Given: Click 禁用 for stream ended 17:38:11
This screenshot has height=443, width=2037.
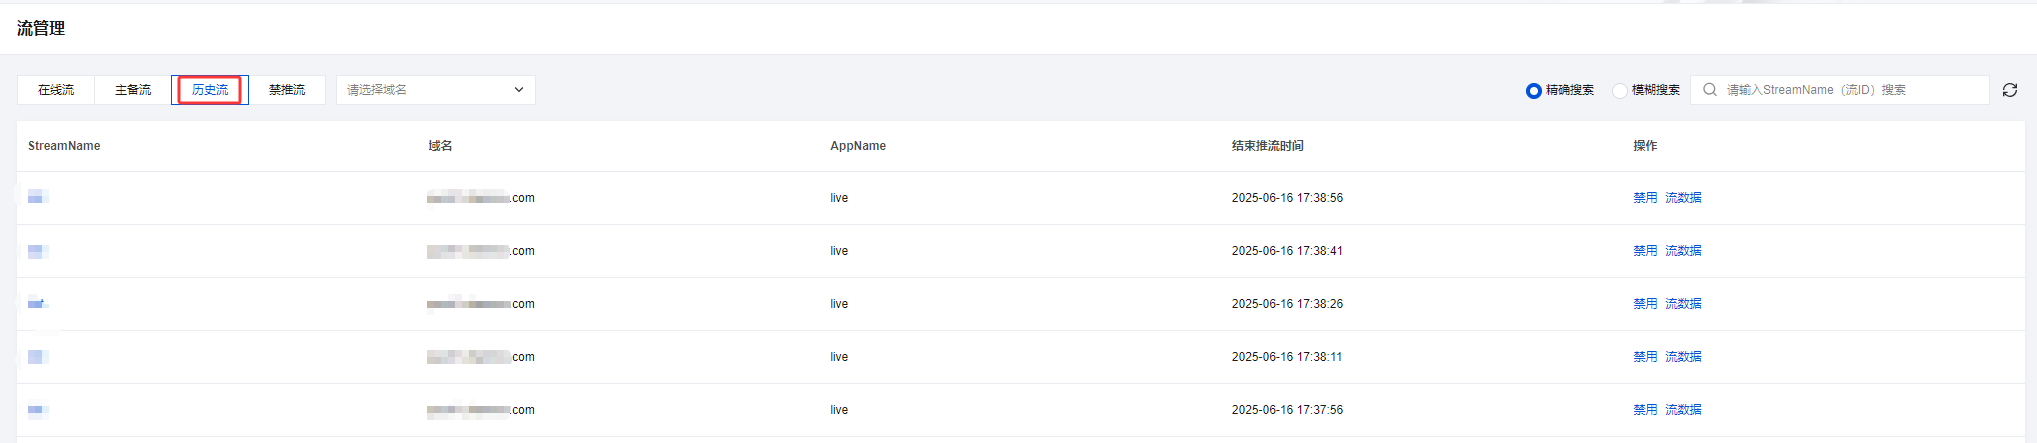Looking at the screenshot, I should point(1645,357).
